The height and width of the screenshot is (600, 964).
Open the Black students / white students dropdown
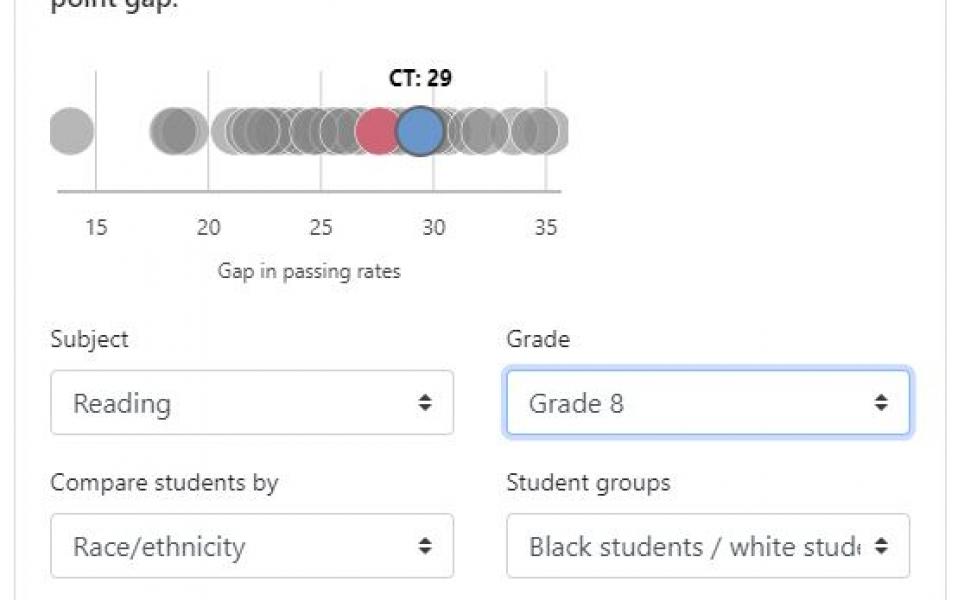click(708, 546)
